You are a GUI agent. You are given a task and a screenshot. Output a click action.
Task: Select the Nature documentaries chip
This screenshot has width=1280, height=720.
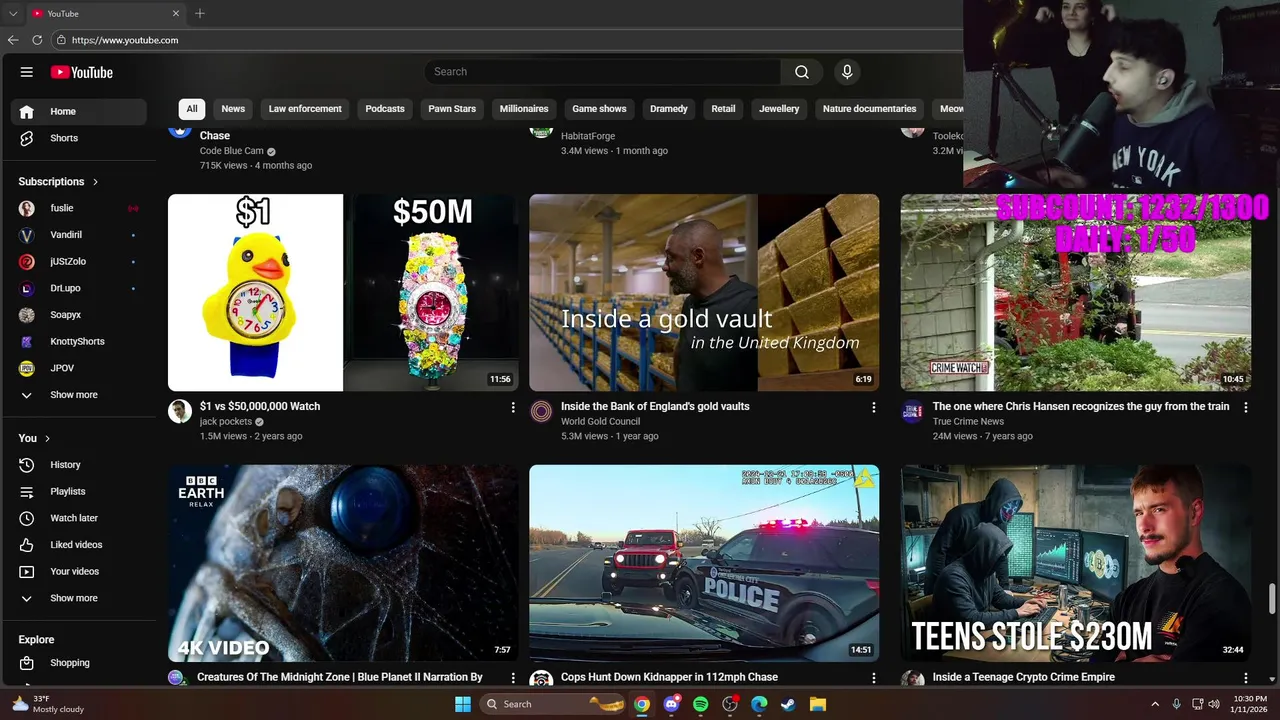[869, 109]
